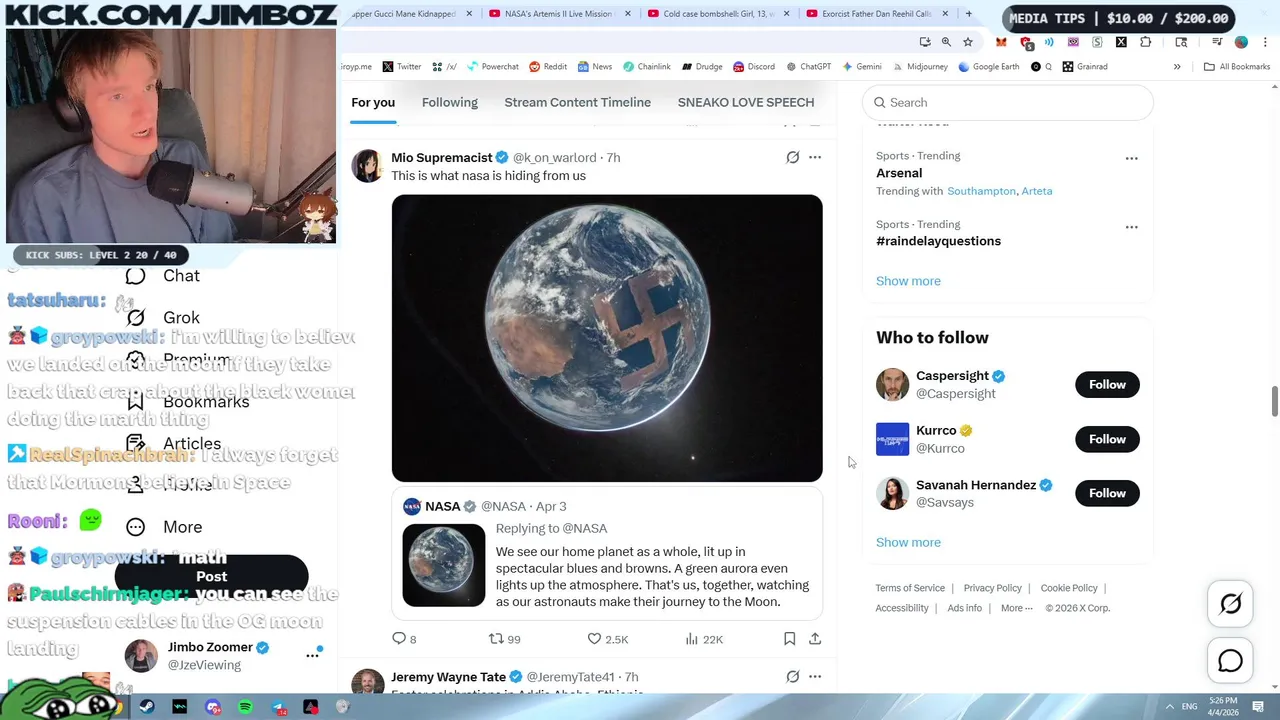
Task: Switch to the For you tab
Action: click(373, 102)
